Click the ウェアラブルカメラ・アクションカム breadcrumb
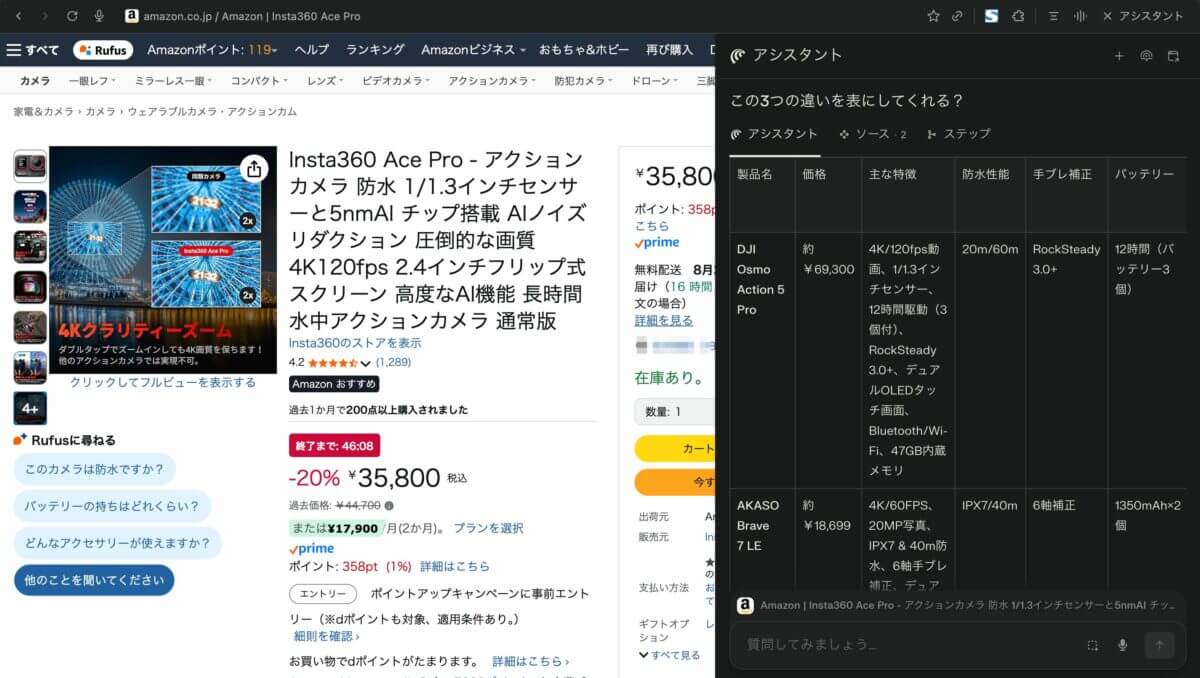The width and height of the screenshot is (1200, 678). coord(212,112)
